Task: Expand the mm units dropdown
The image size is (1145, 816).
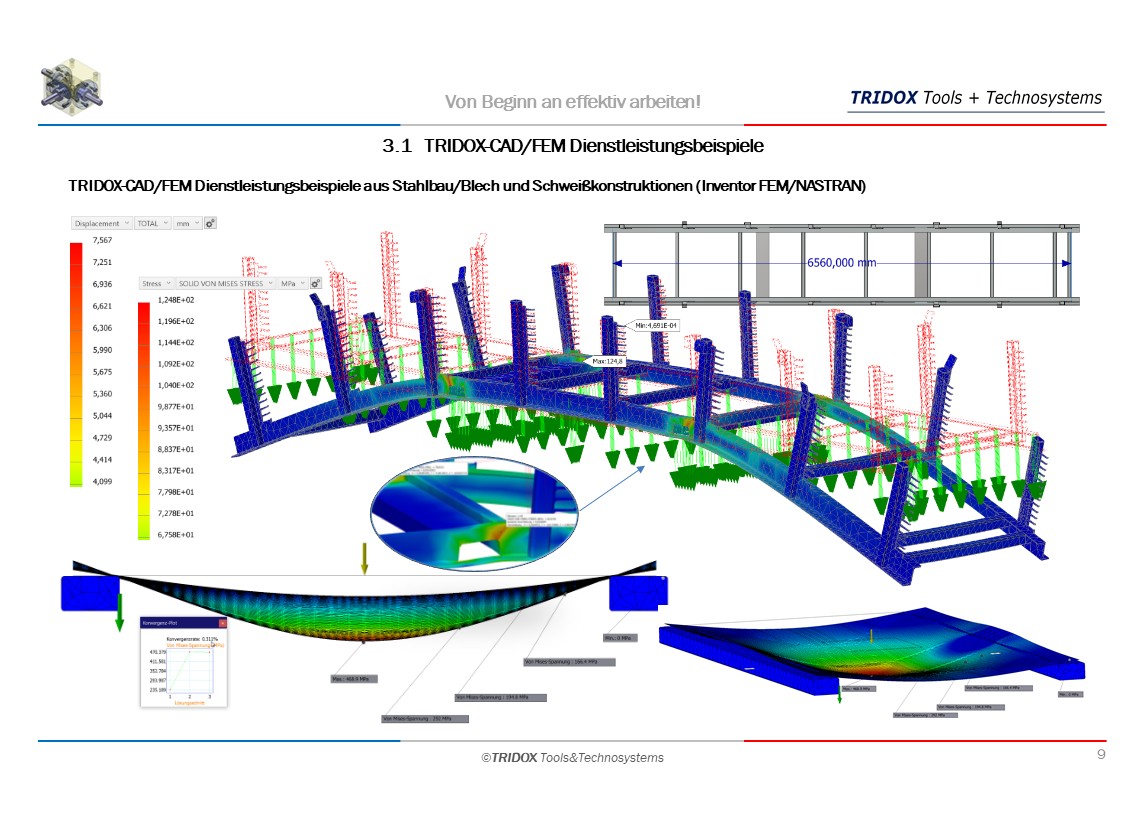Action: point(187,223)
